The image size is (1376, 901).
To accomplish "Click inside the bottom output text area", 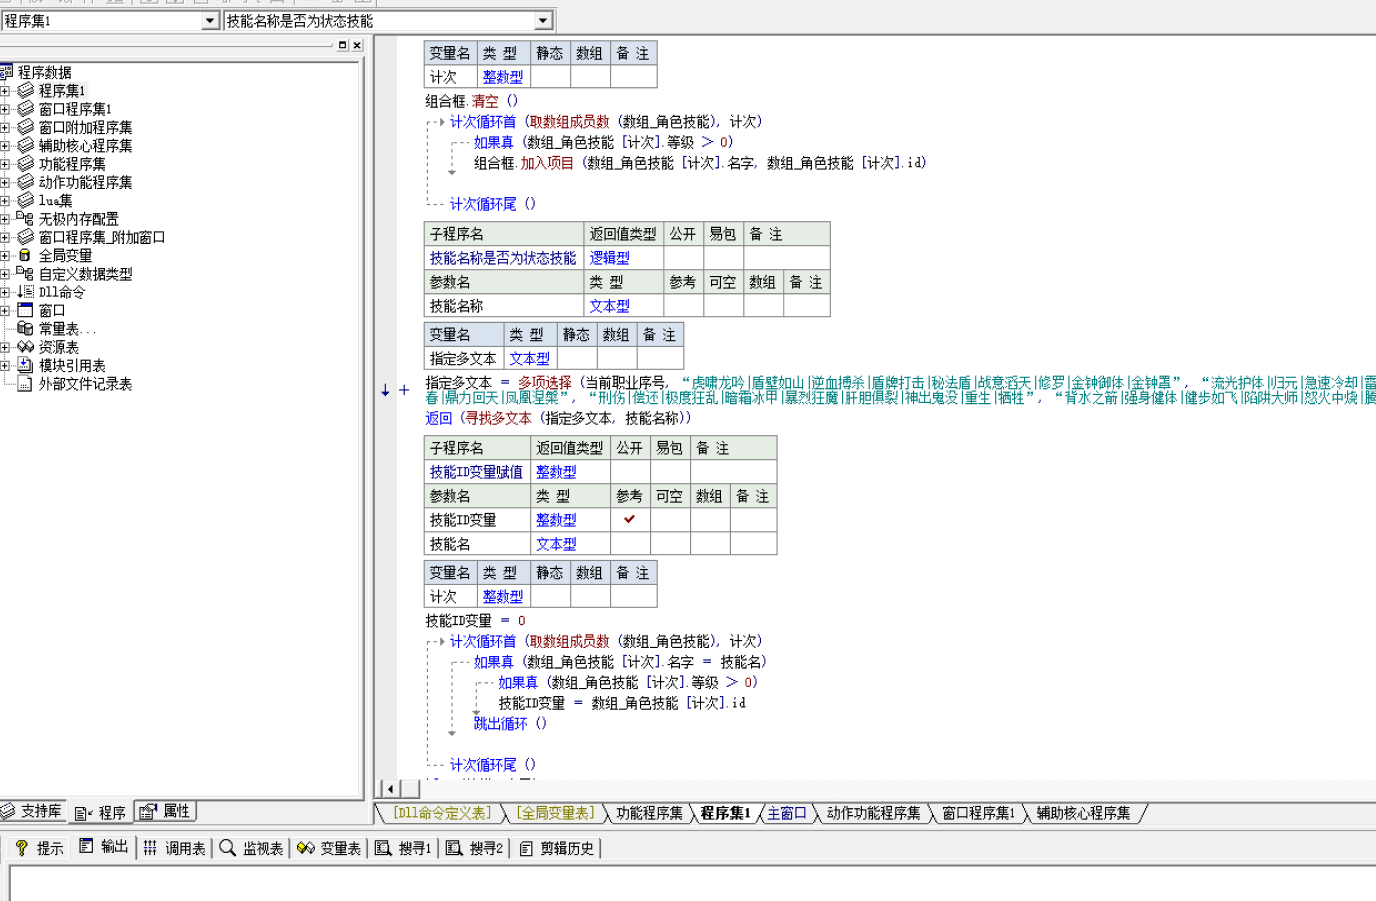I will (692, 883).
